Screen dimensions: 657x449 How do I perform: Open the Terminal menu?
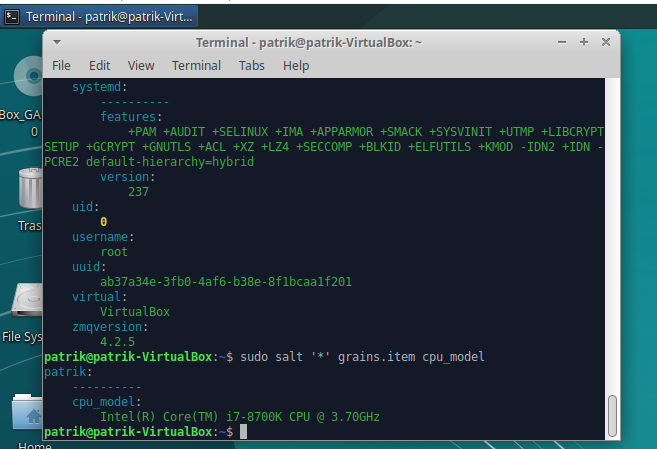pyautogui.click(x=196, y=65)
